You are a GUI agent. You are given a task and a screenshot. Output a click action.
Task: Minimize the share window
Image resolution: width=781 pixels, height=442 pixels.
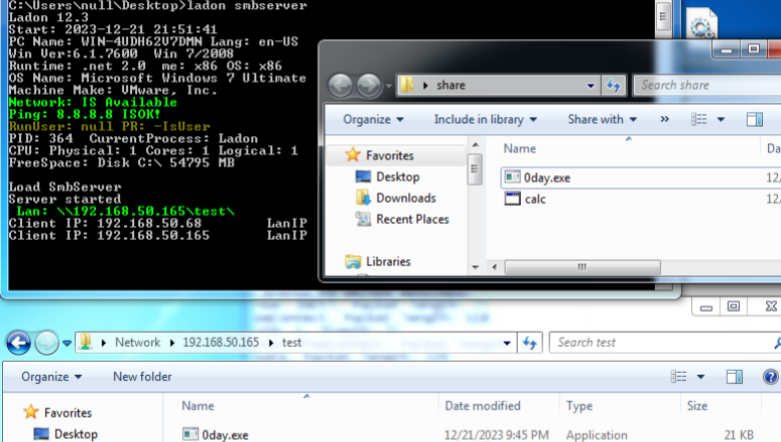point(727,50)
